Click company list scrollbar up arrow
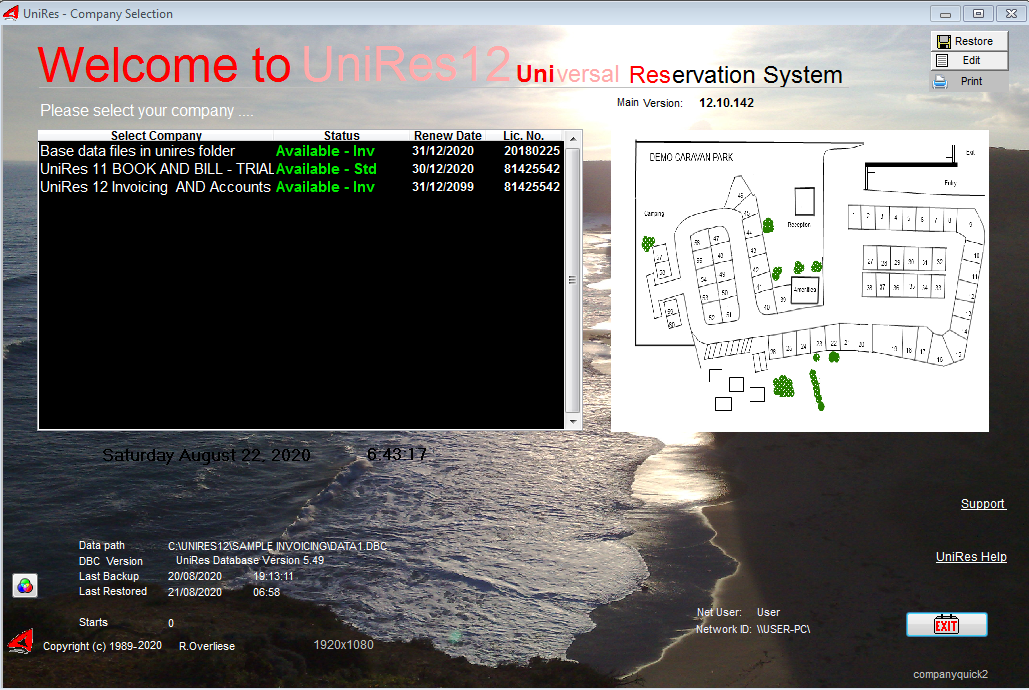Viewport: 1029px width, 690px height. [x=573, y=139]
